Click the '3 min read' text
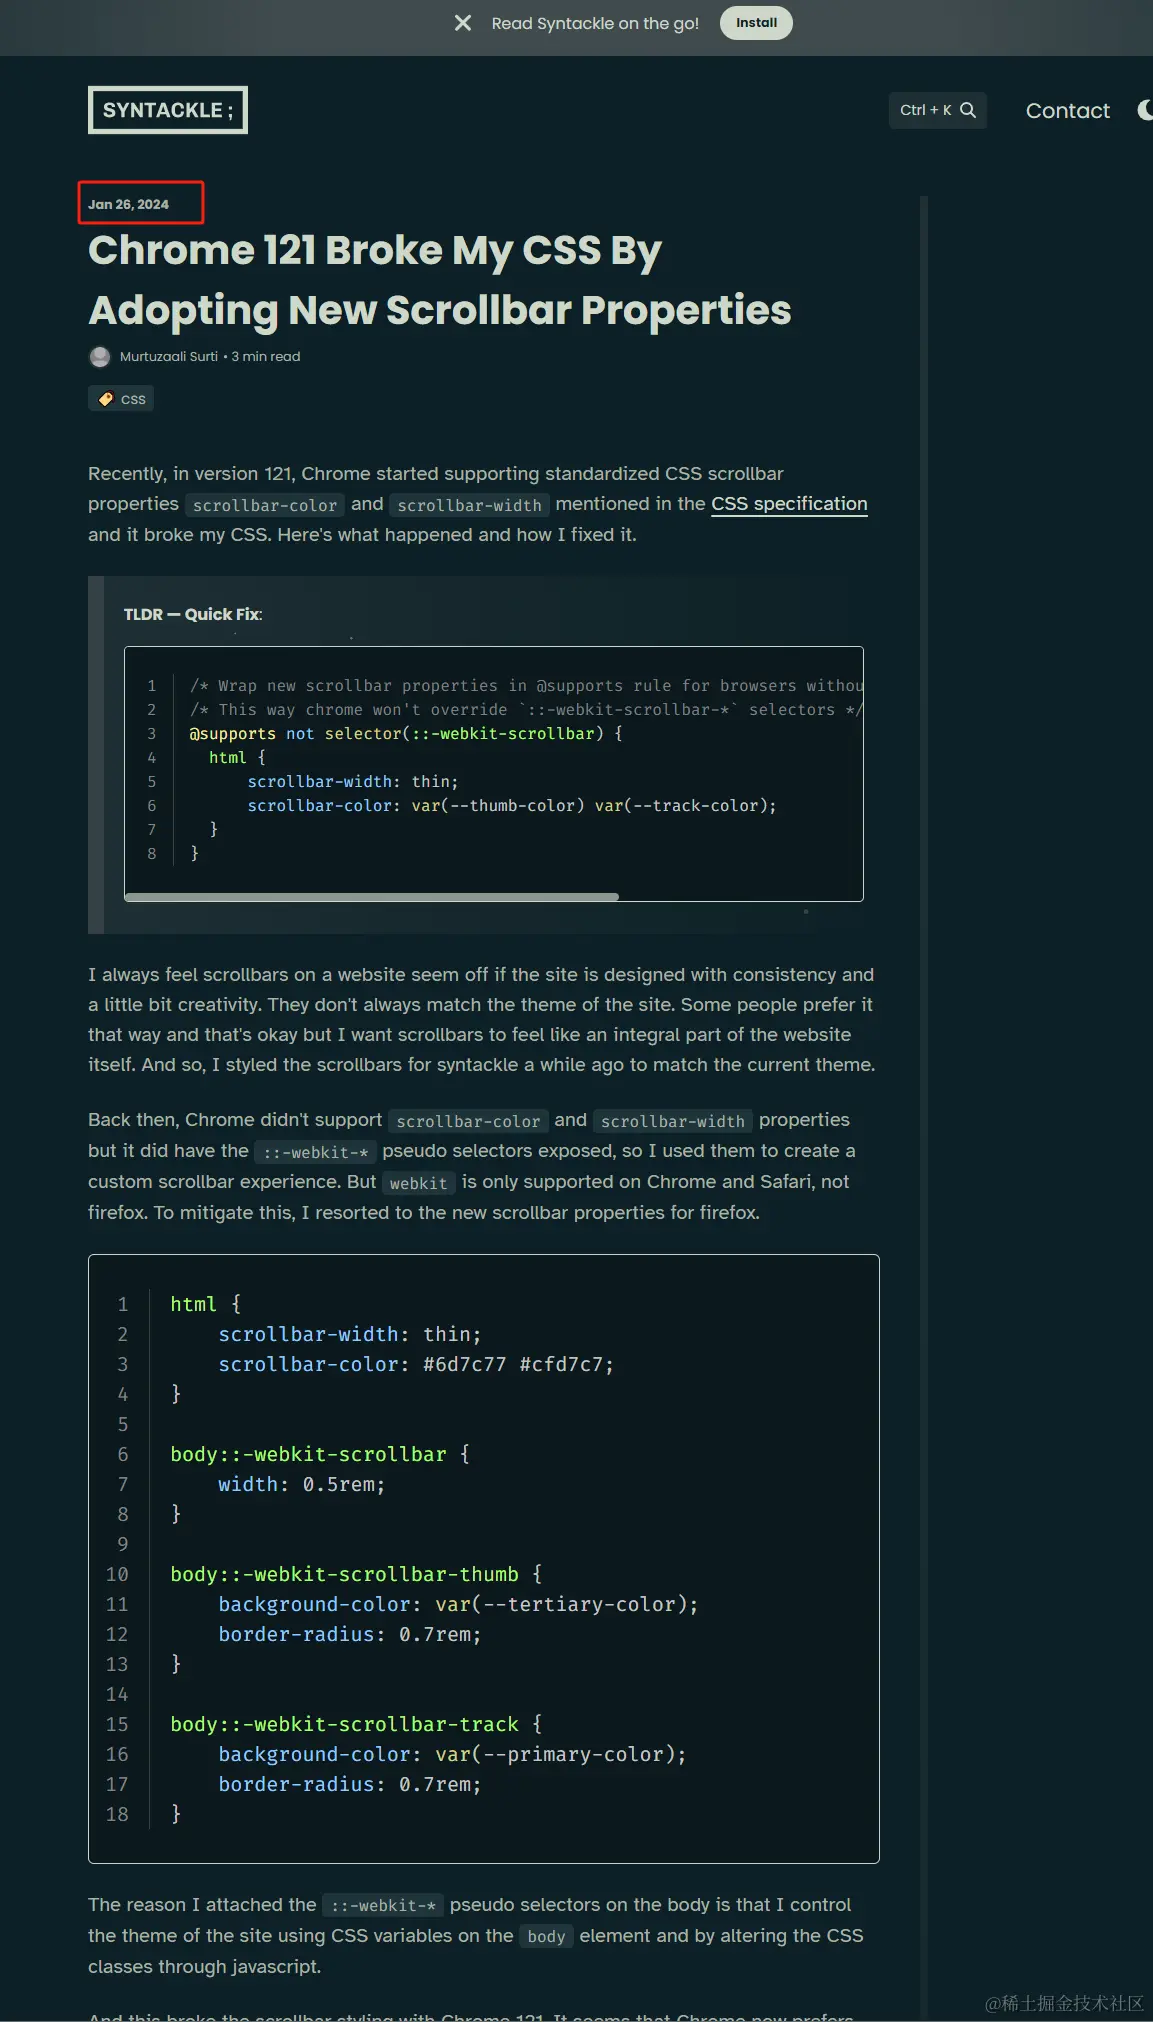Image resolution: width=1153 pixels, height=2022 pixels. [266, 357]
